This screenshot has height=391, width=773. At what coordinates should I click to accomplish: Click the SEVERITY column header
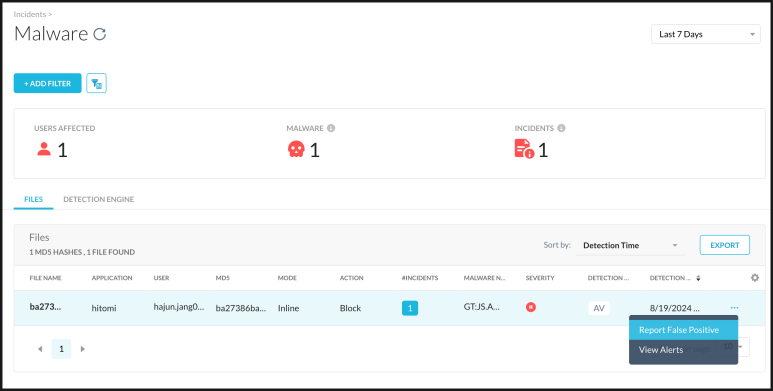(540, 278)
